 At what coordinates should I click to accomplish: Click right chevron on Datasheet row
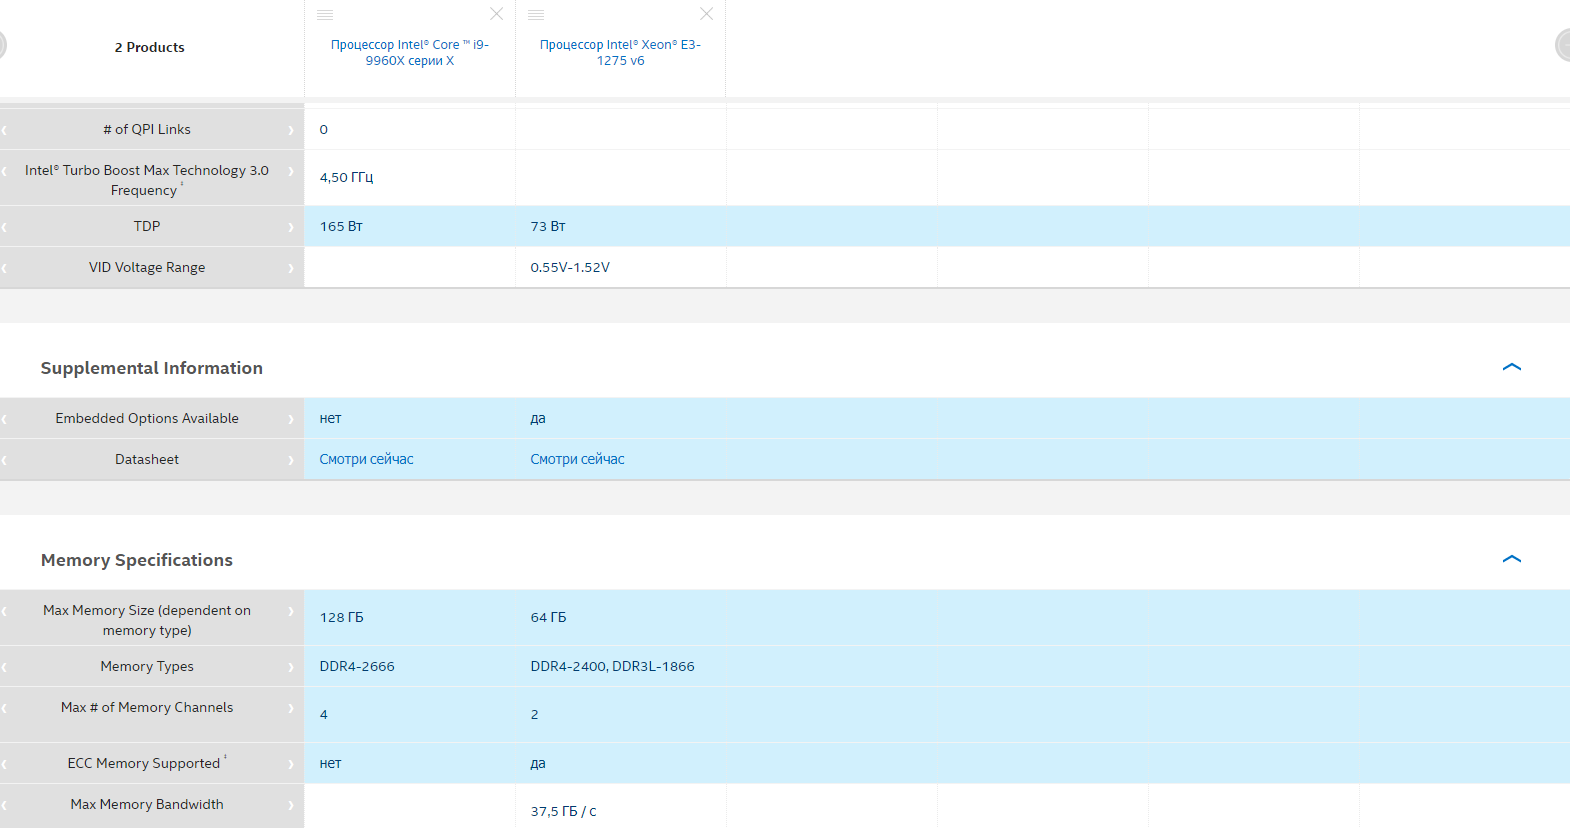pos(291,460)
